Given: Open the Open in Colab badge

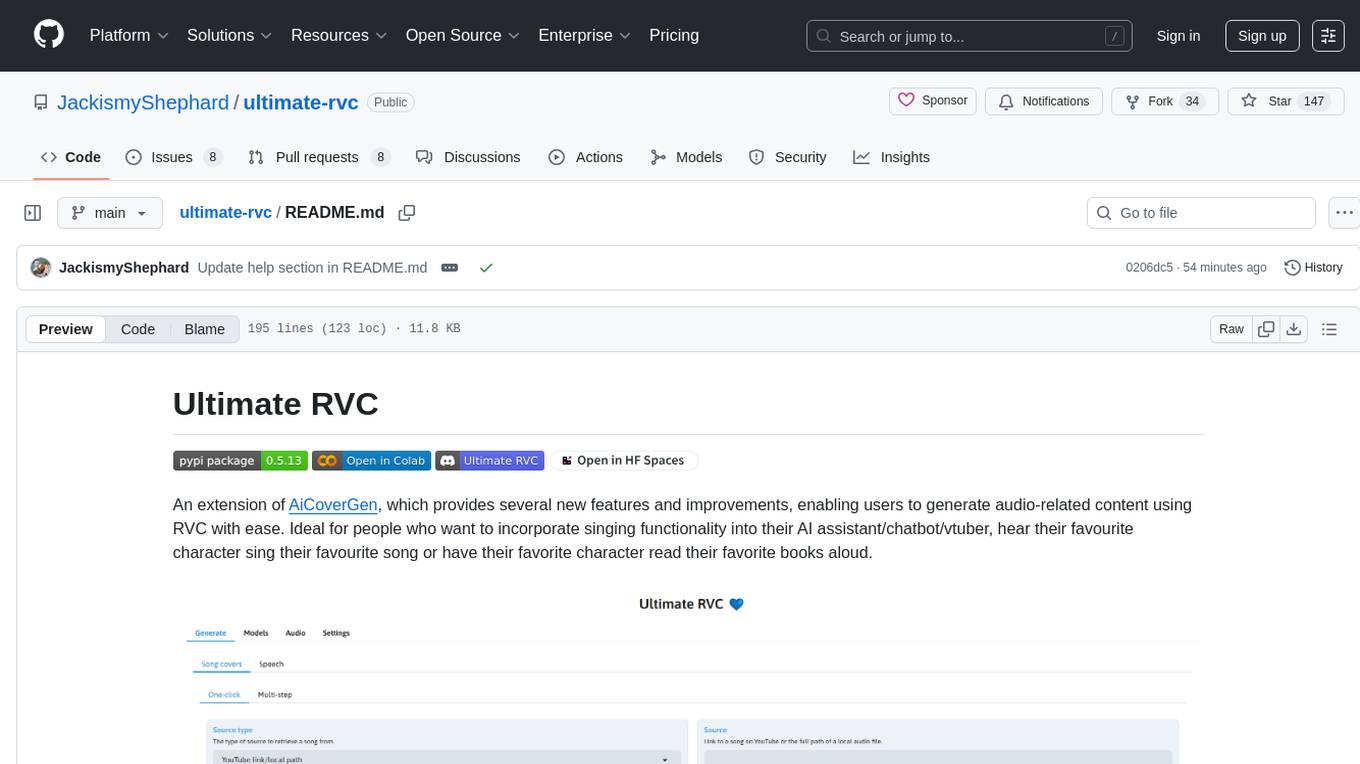Looking at the screenshot, I should 371,461.
